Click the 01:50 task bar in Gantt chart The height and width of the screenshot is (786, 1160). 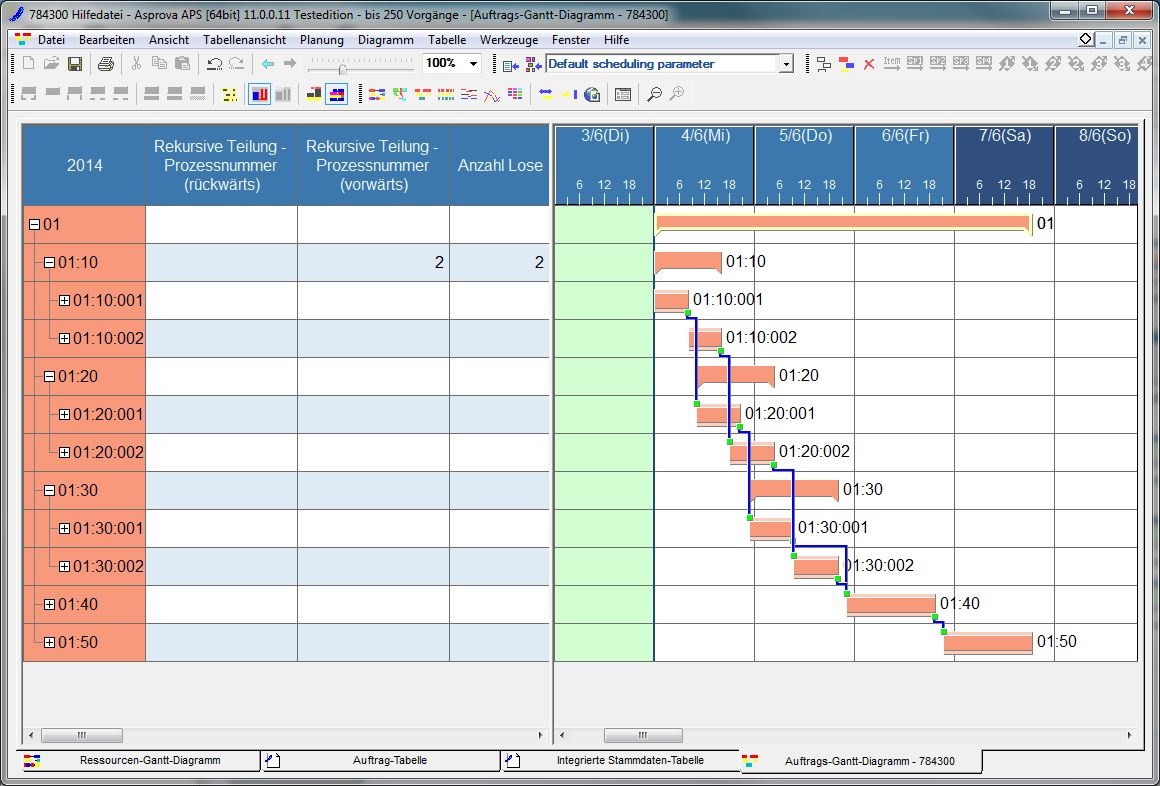click(x=987, y=642)
